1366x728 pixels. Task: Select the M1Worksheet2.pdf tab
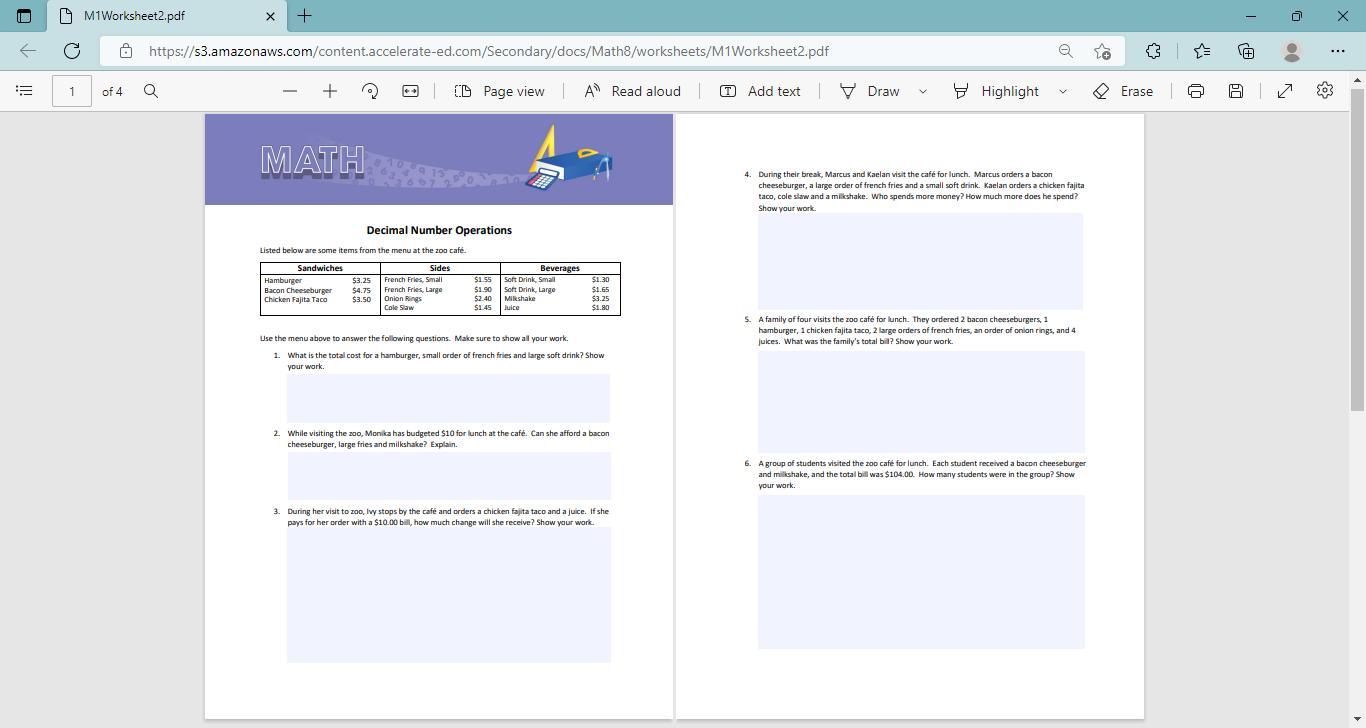coord(166,16)
